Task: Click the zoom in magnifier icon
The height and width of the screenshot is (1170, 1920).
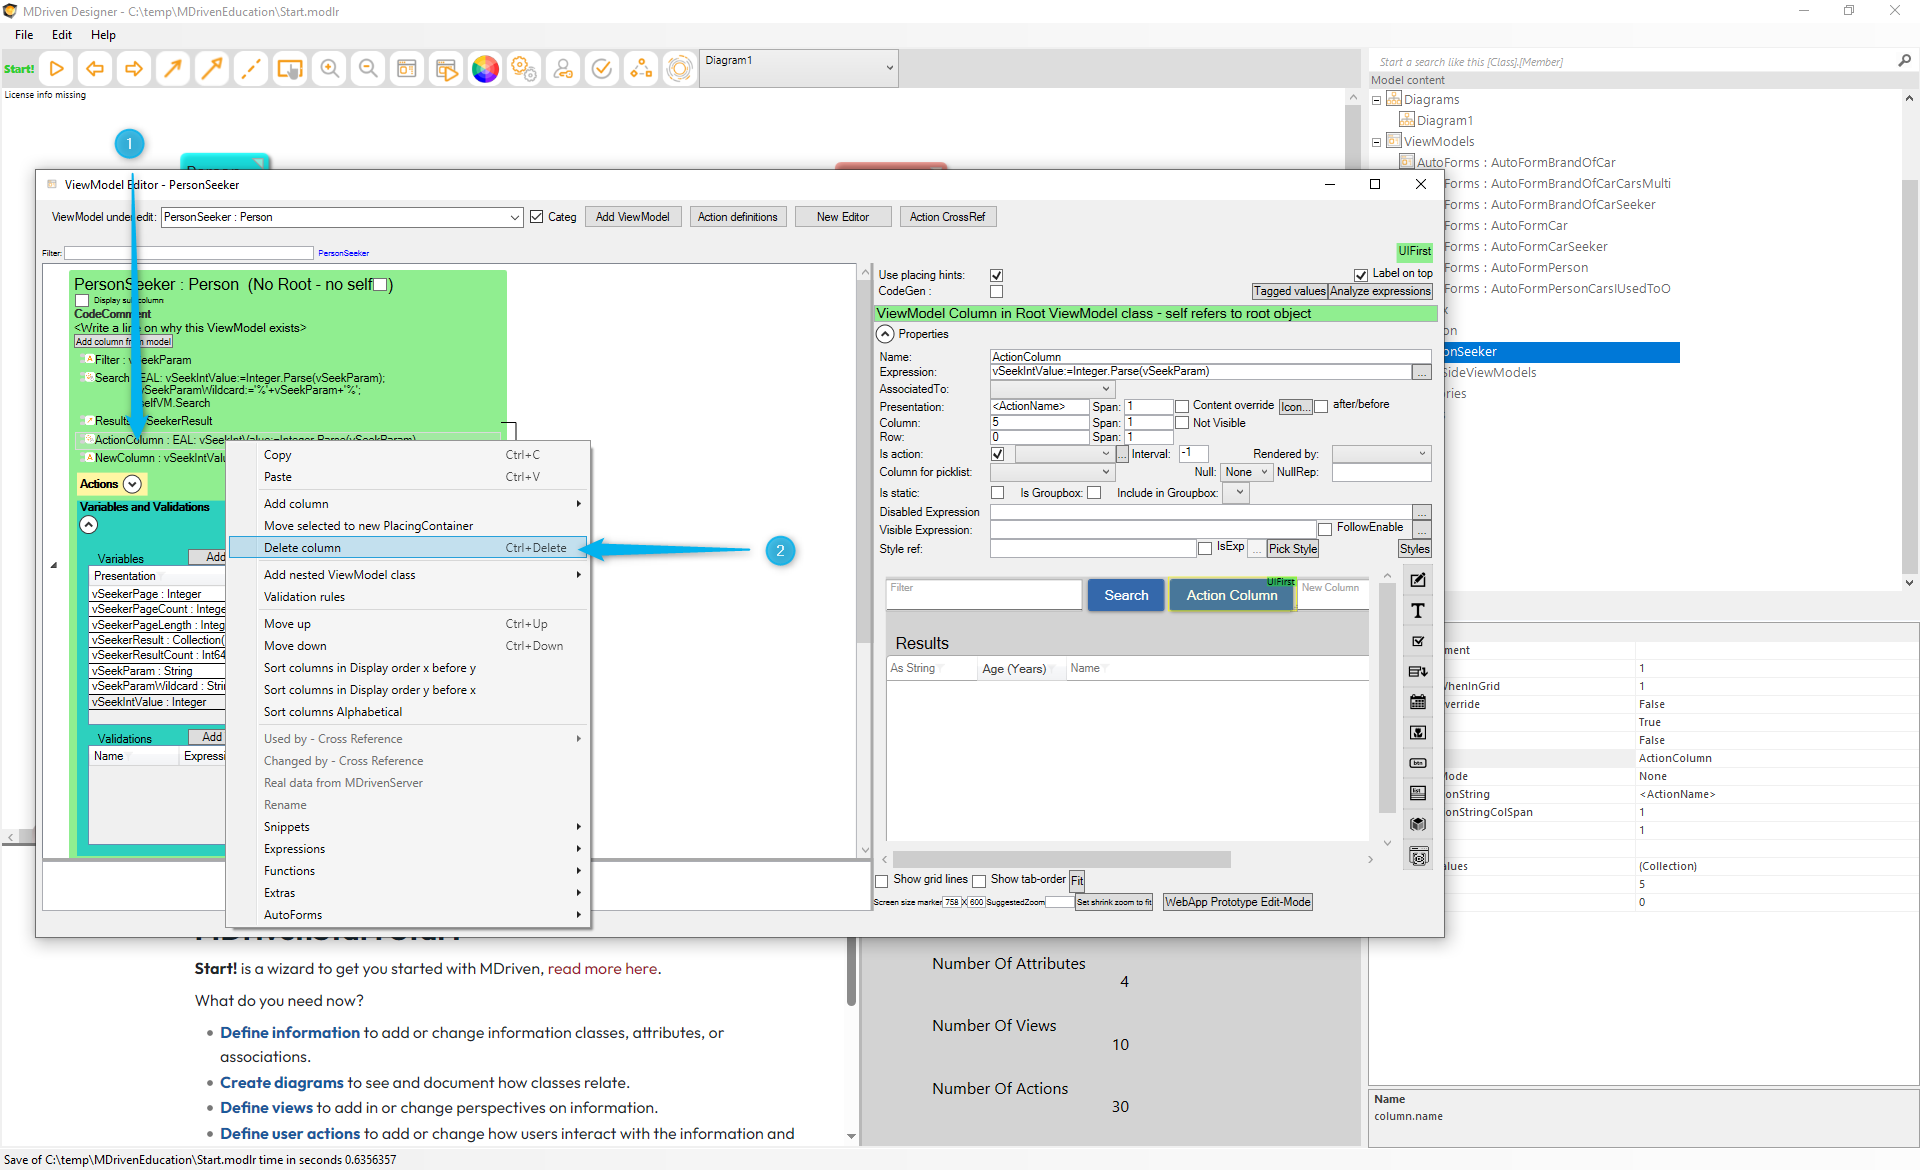Action: [x=329, y=69]
